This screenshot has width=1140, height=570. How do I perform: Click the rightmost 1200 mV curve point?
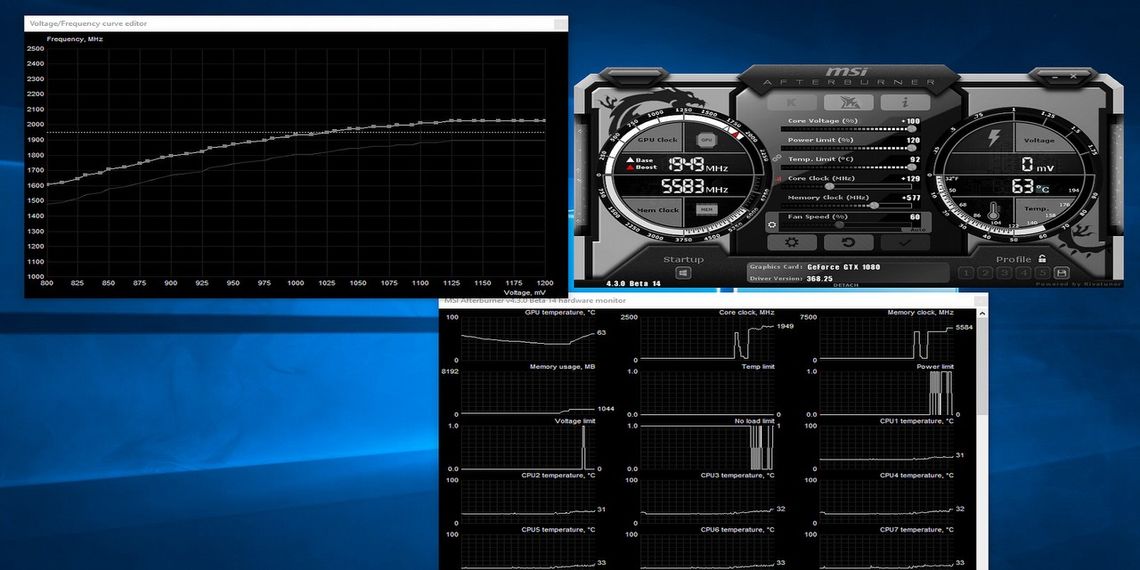pyautogui.click(x=544, y=121)
